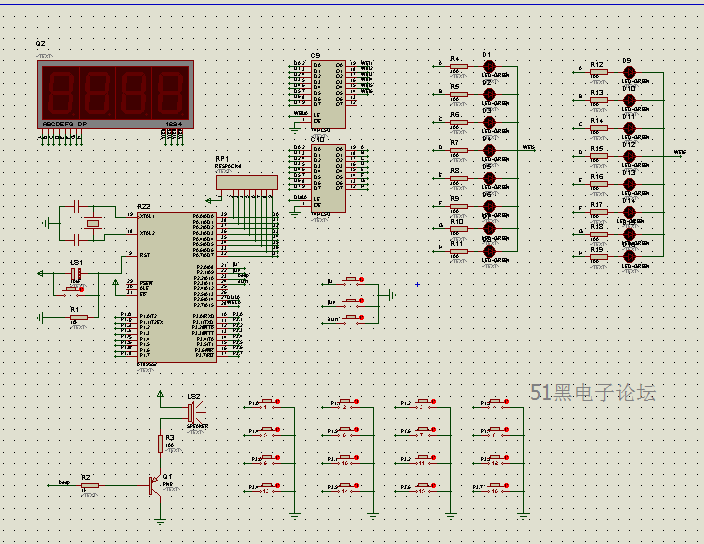Select resistor R18
Viewport: 704px width, 544px height.
[x=599, y=234]
